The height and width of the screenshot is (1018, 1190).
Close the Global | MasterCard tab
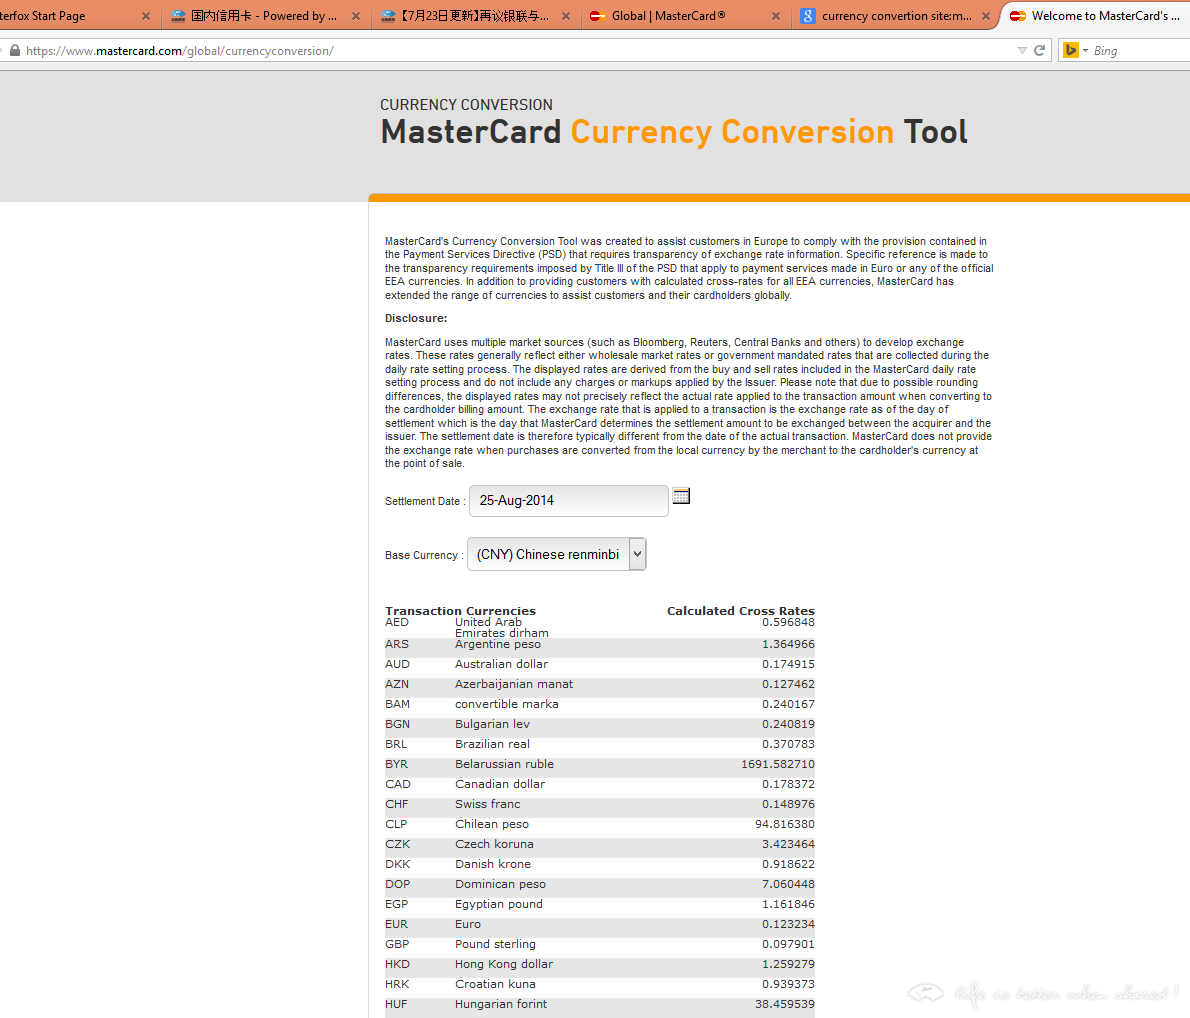(776, 16)
